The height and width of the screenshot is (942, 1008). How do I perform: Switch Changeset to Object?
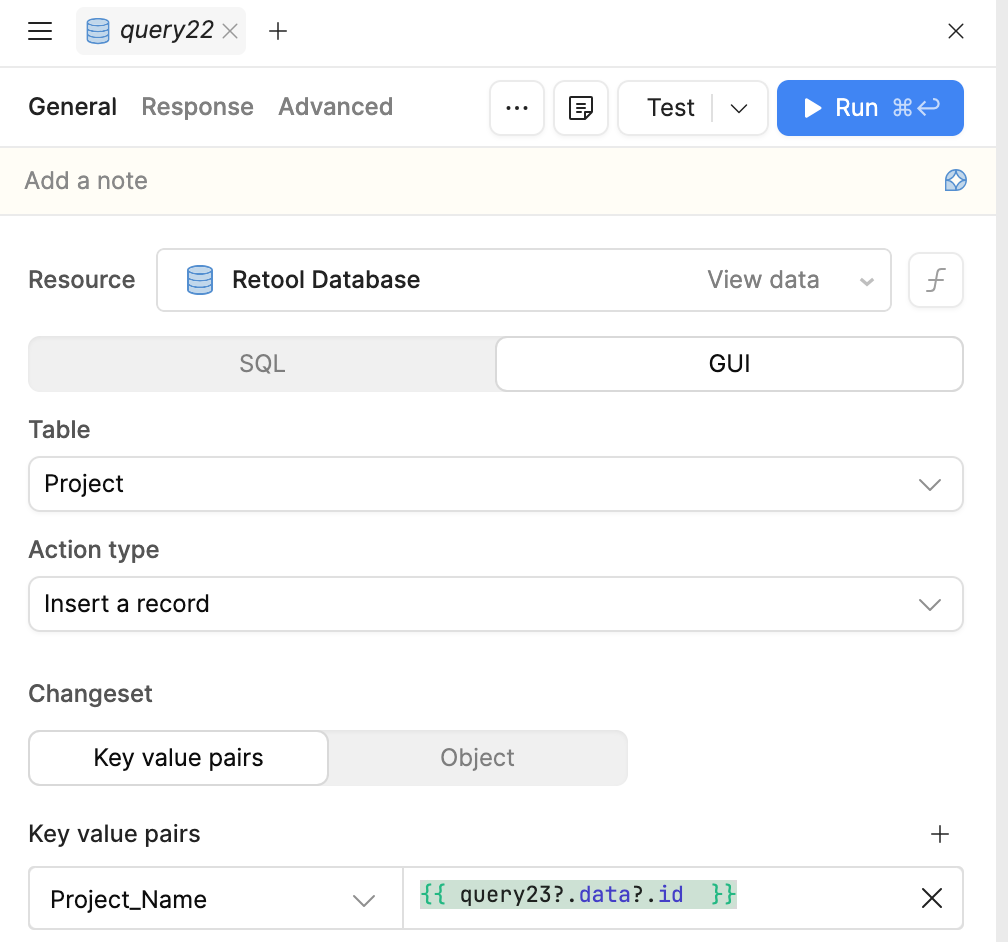pos(477,758)
